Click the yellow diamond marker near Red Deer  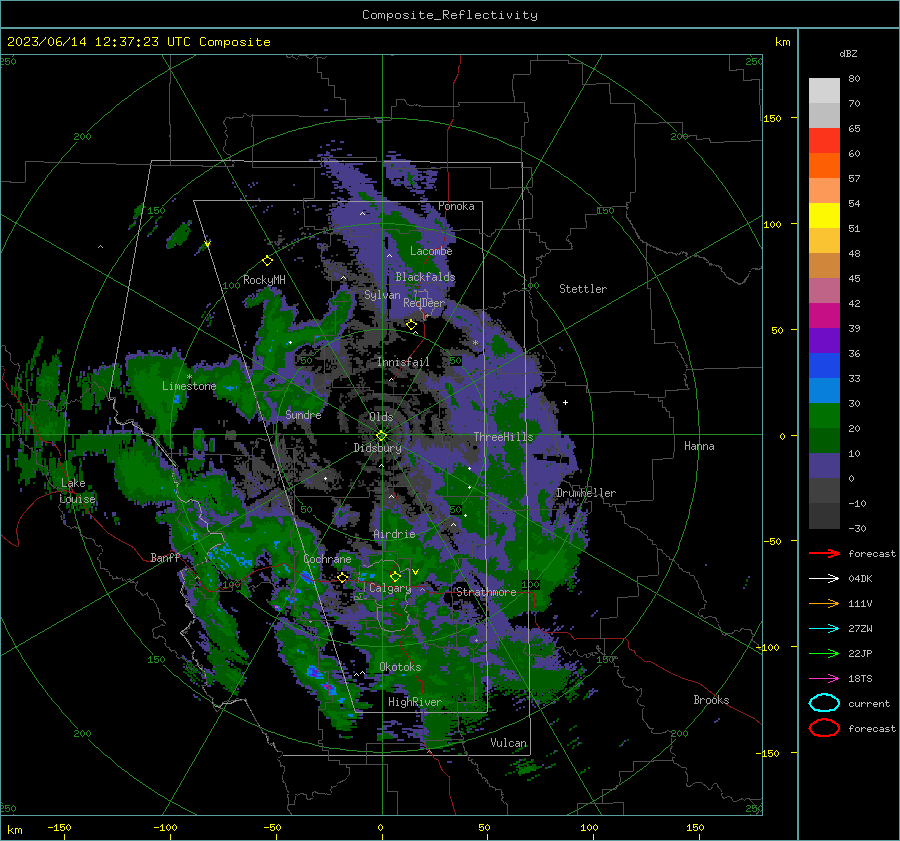(411, 325)
